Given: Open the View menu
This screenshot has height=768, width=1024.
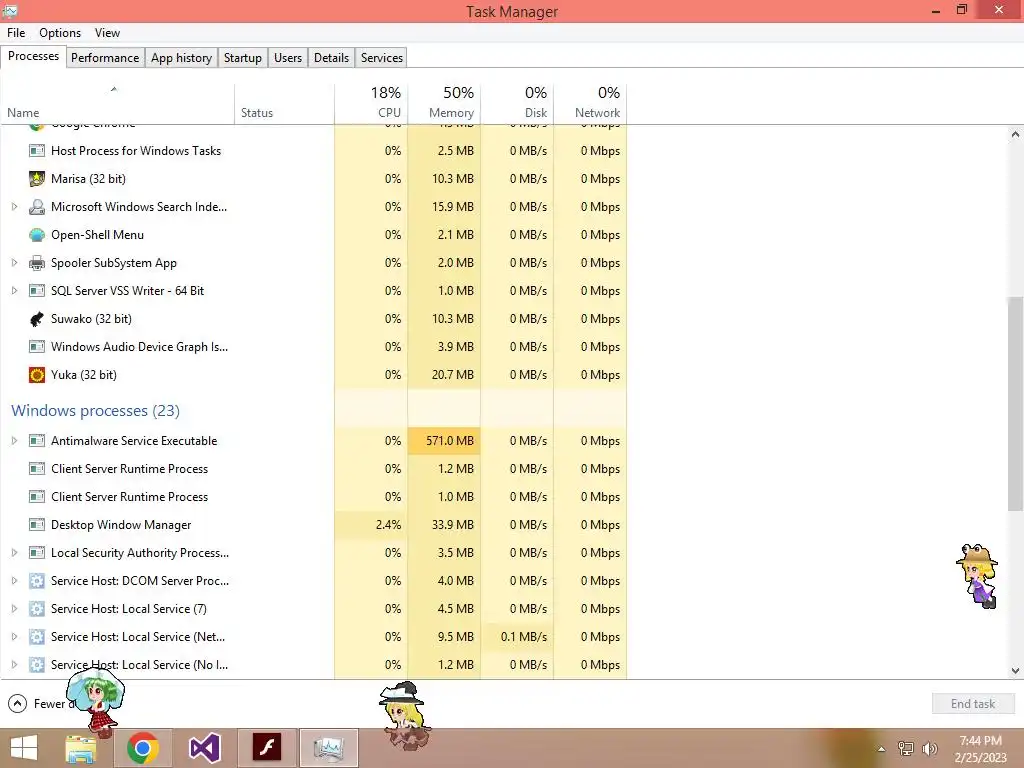Looking at the screenshot, I should coord(107,33).
